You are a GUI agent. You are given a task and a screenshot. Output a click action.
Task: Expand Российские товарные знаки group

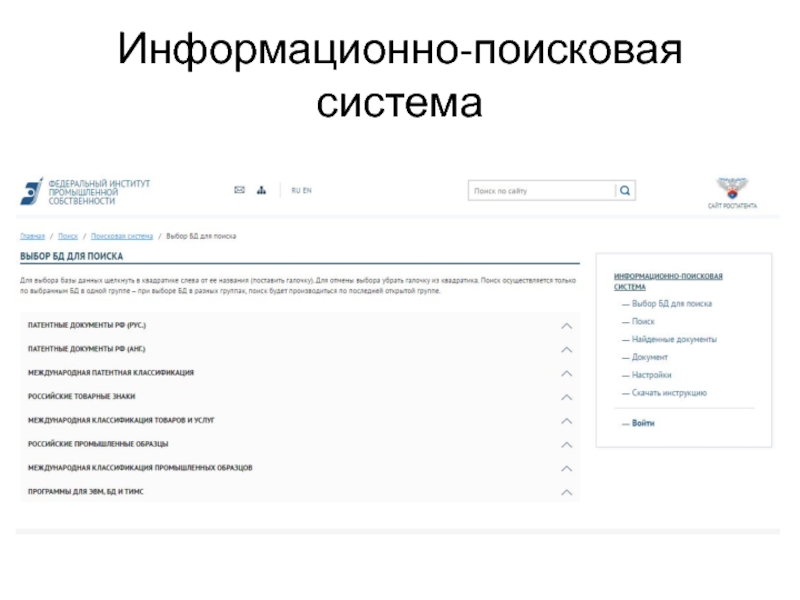pos(566,397)
